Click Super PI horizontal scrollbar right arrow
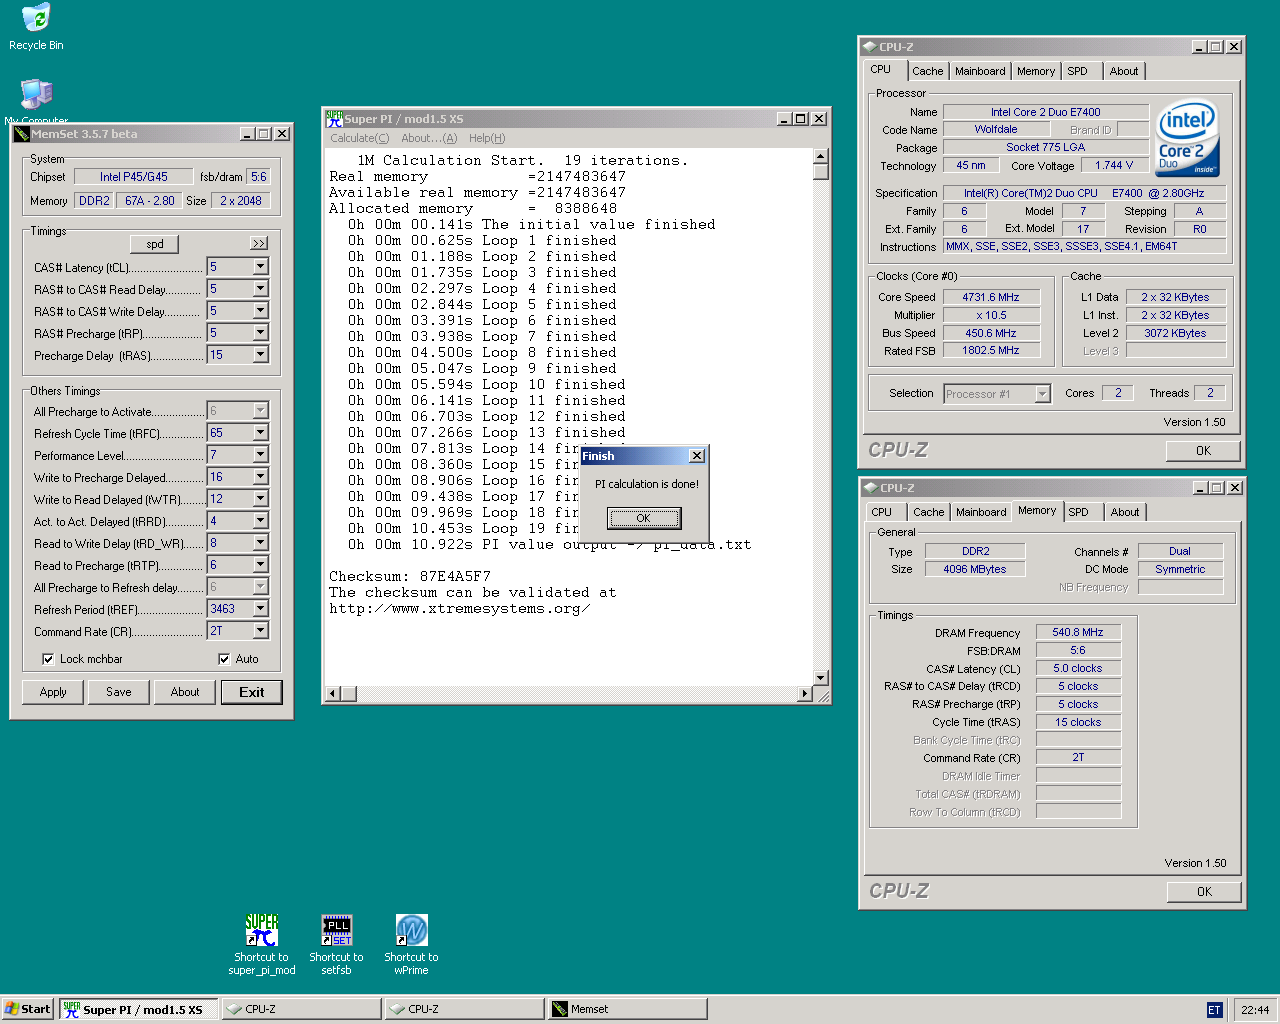The image size is (1280, 1024). pyautogui.click(x=805, y=693)
